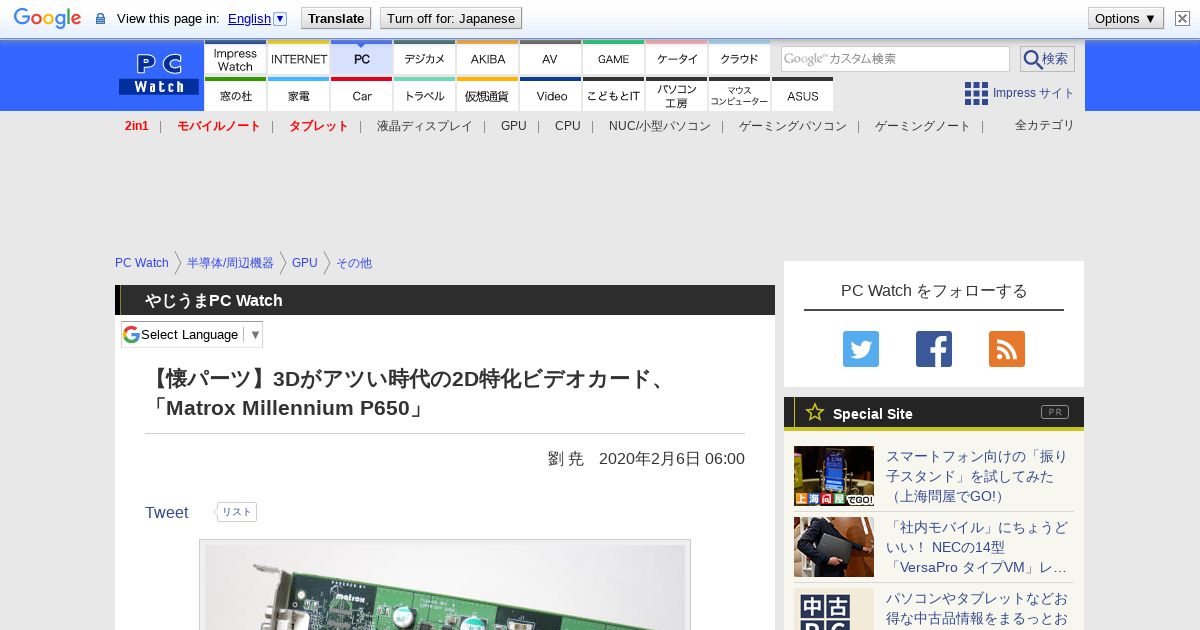Open the AKIBA tab
The height and width of the screenshot is (630, 1200).
(488, 58)
